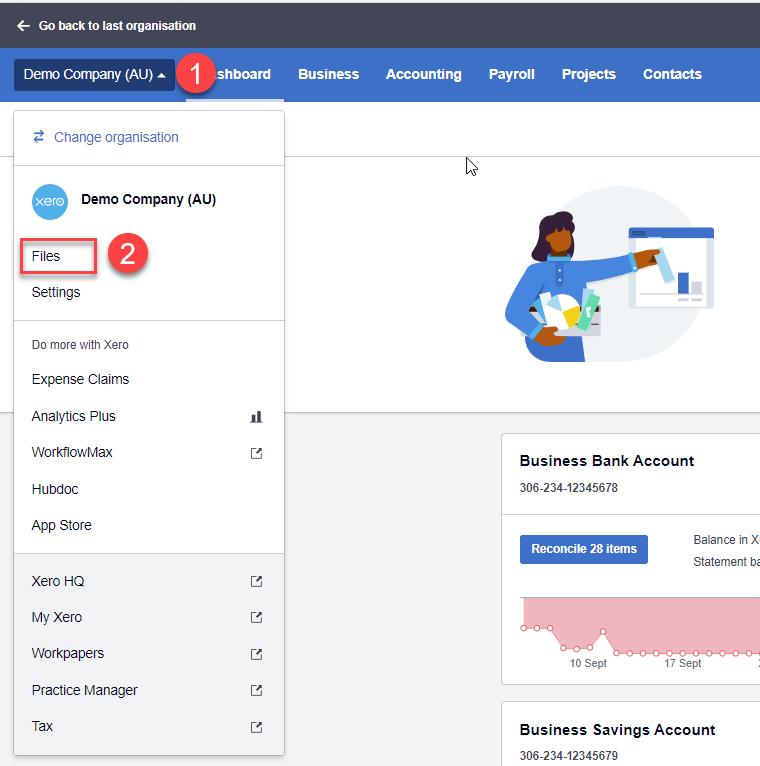Screen dimensions: 760x766
Task: Open the Dashboard tab
Action: pos(235,74)
